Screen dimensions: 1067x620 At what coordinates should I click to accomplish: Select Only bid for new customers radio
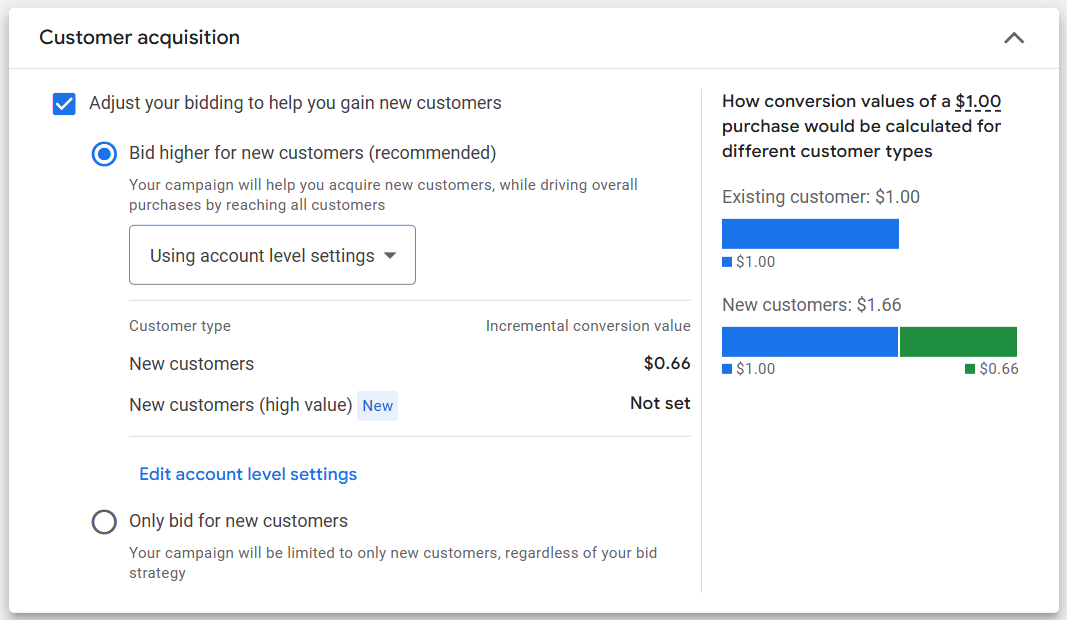104,522
